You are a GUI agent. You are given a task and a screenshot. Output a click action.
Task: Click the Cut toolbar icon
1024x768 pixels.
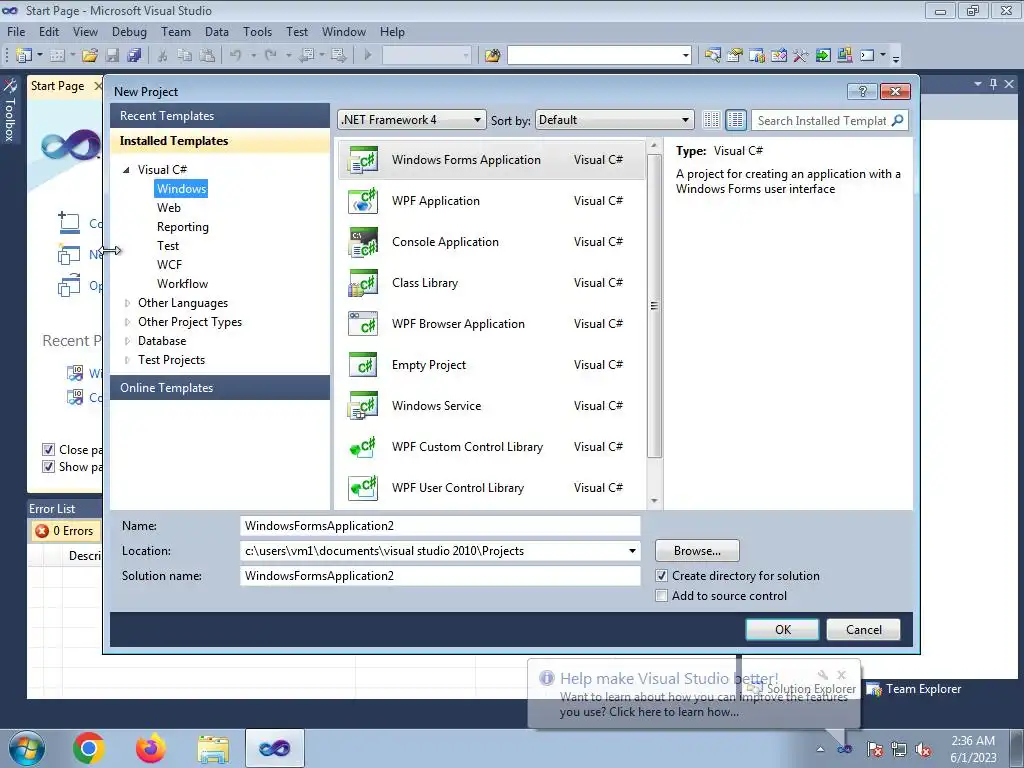click(163, 56)
